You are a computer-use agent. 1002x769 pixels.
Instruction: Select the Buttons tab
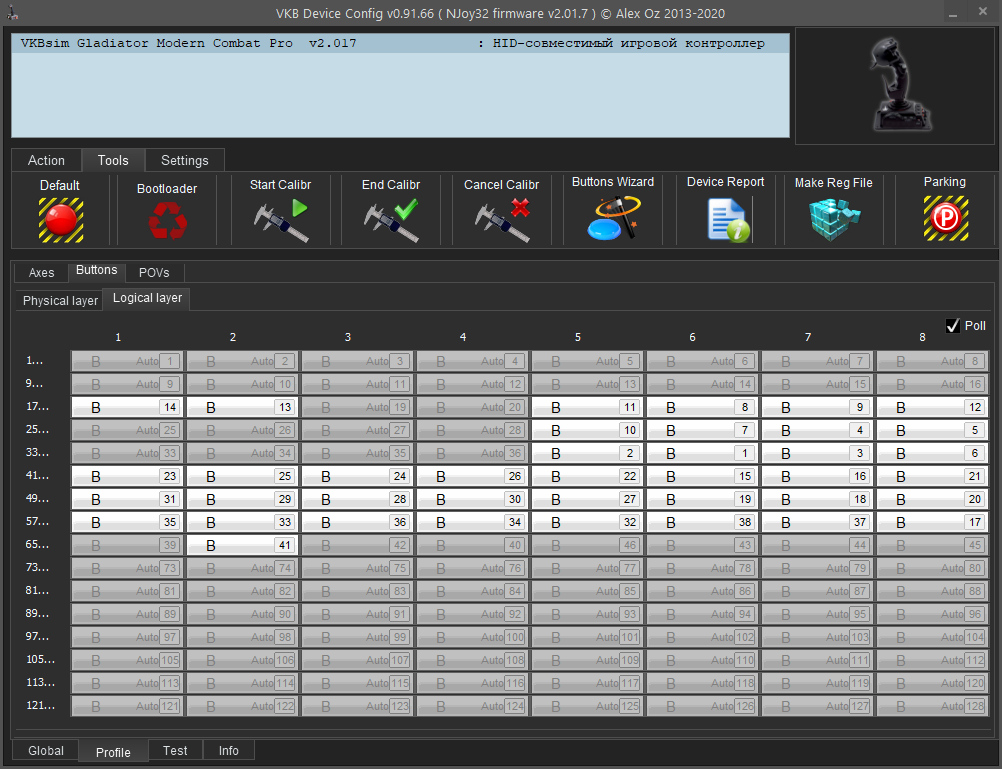pyautogui.click(x=96, y=270)
